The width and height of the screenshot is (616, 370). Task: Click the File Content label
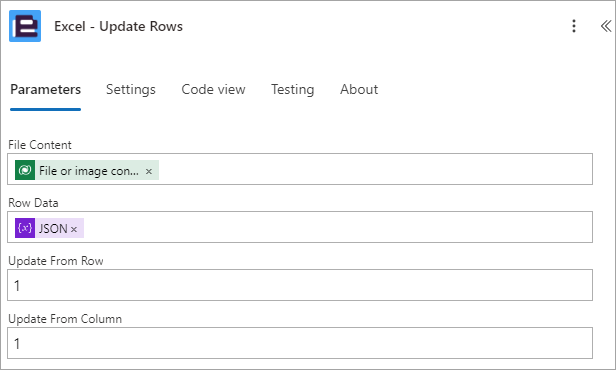(x=40, y=145)
